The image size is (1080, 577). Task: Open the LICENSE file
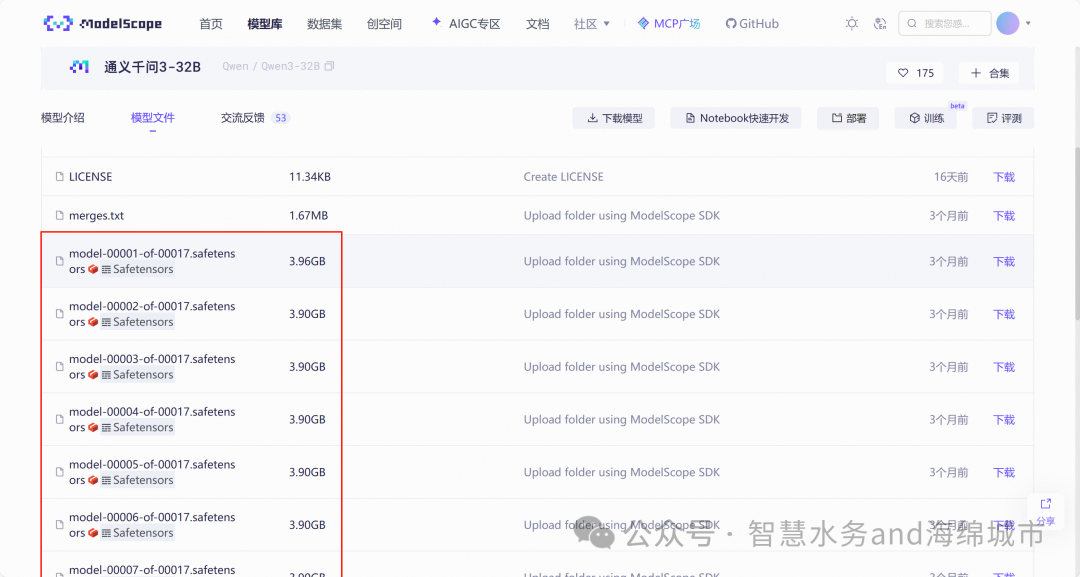click(90, 177)
